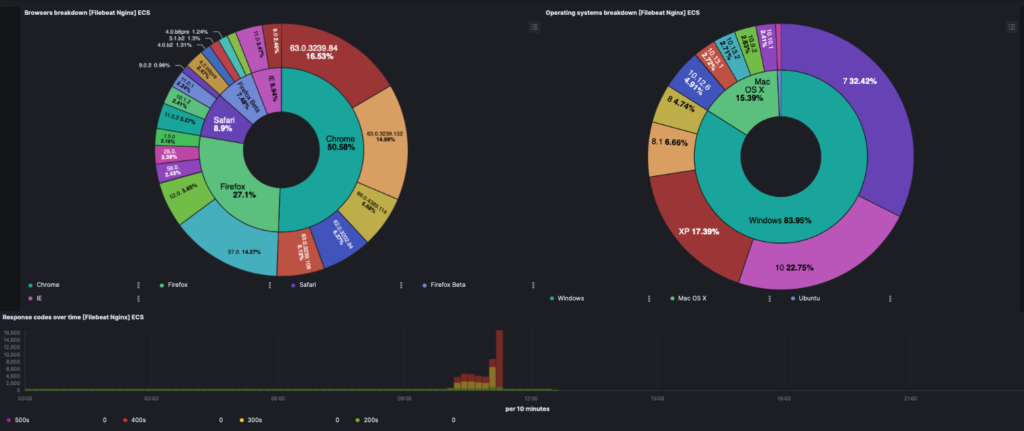The height and width of the screenshot is (431, 1024).
Task: Open the options menu beside the Safari legend
Action: pyautogui.click(x=400, y=285)
